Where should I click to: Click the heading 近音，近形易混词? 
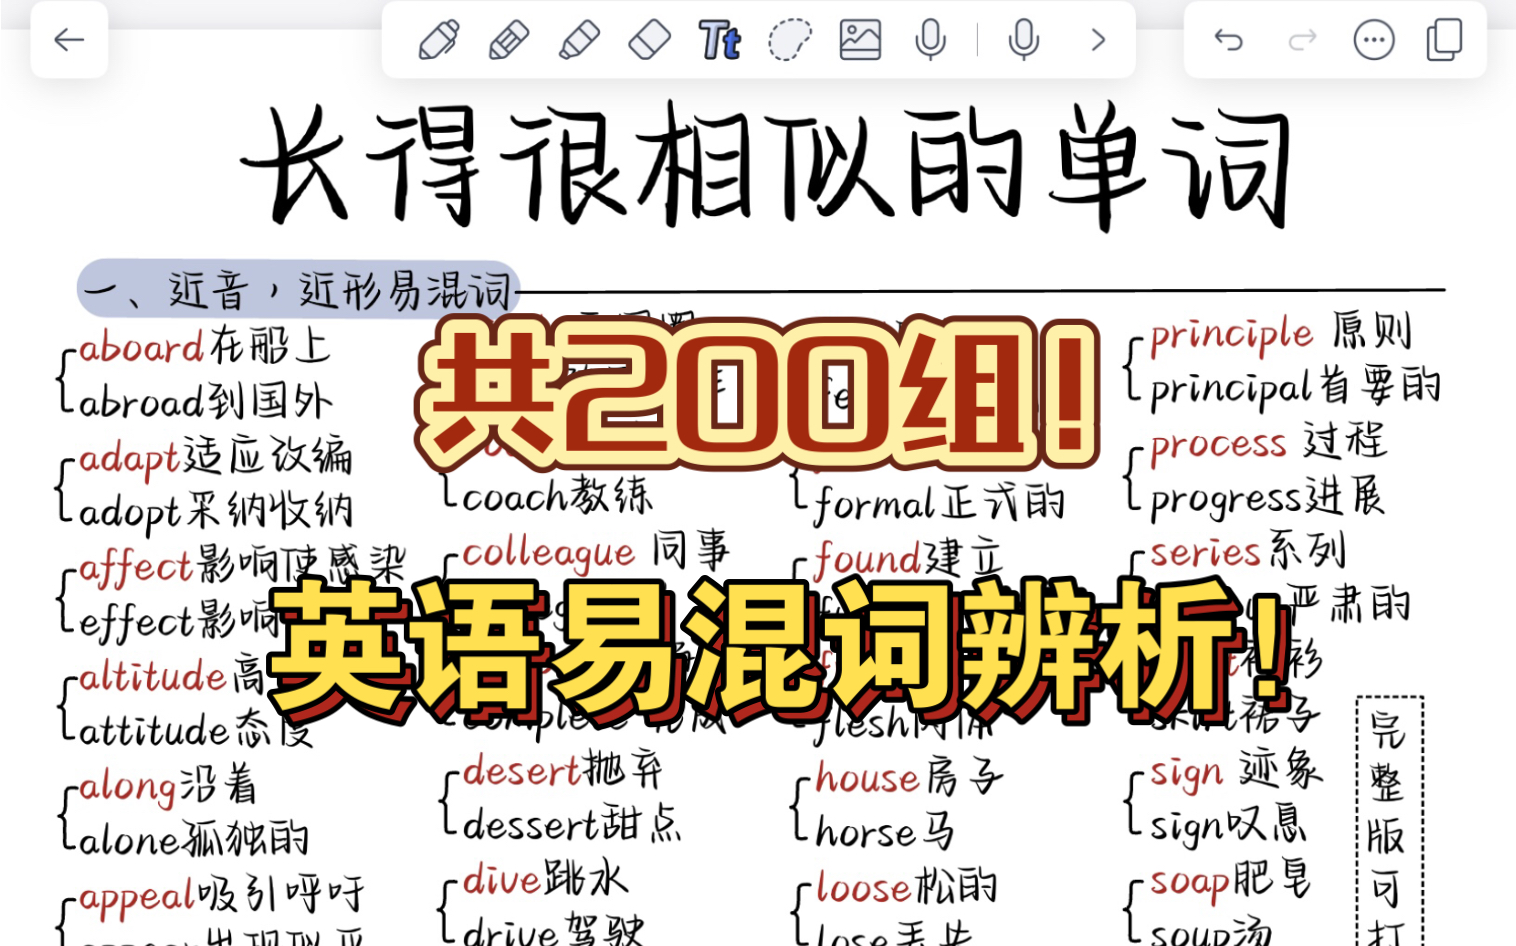tap(299, 290)
